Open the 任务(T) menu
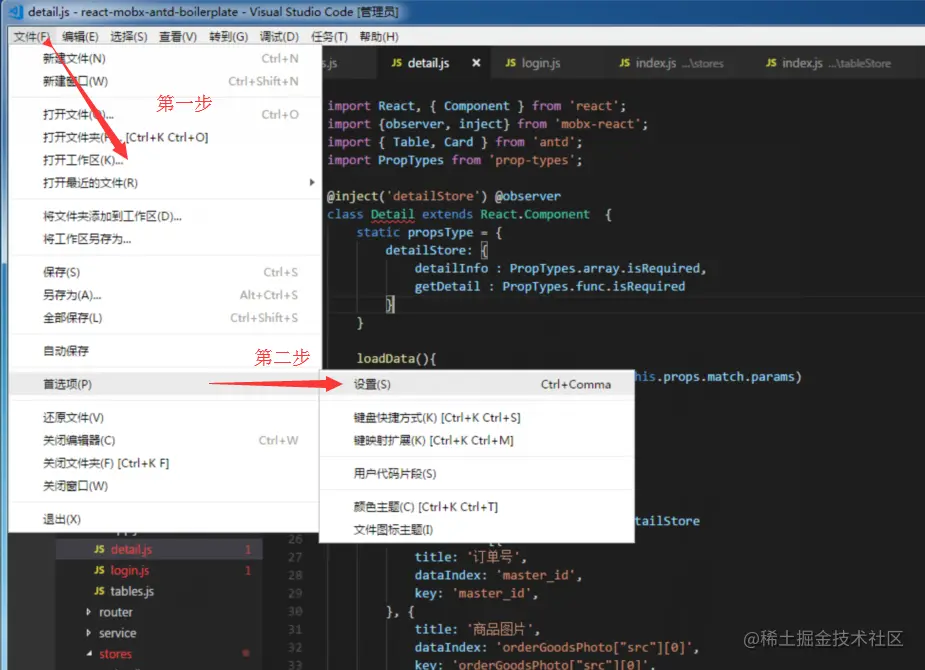The width and height of the screenshot is (925, 670). [x=329, y=37]
